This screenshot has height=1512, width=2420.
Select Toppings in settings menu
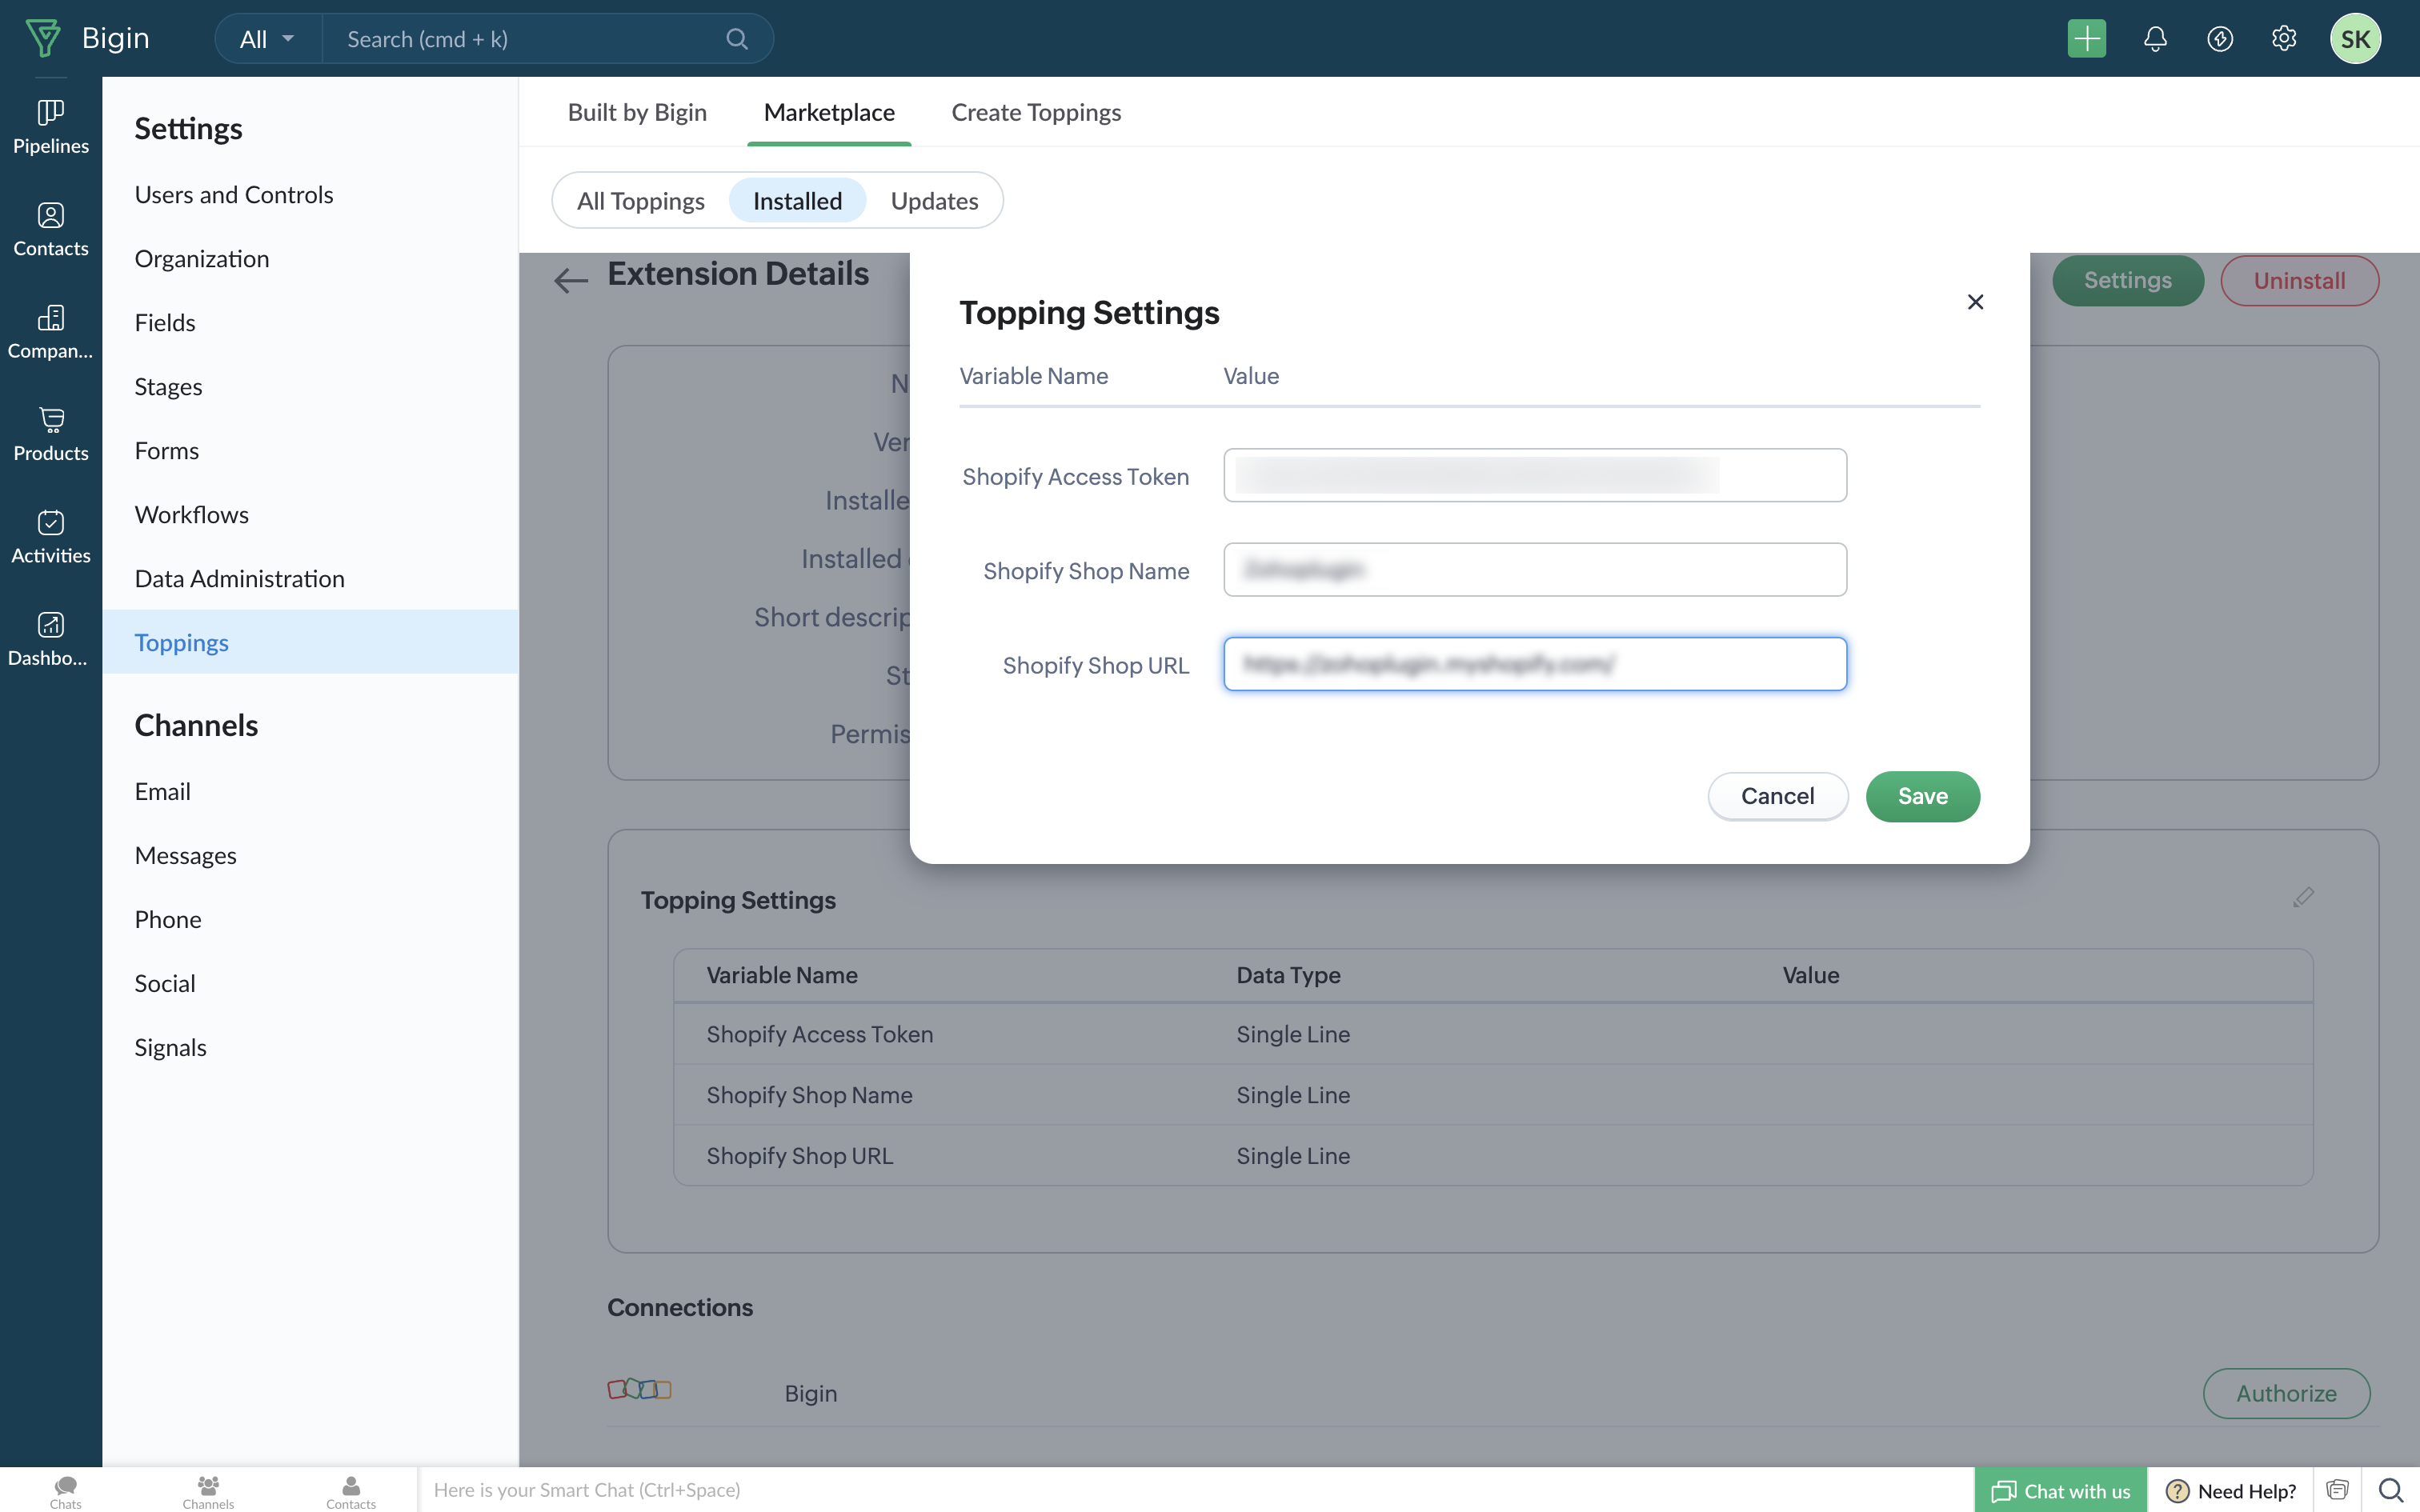click(x=310, y=642)
